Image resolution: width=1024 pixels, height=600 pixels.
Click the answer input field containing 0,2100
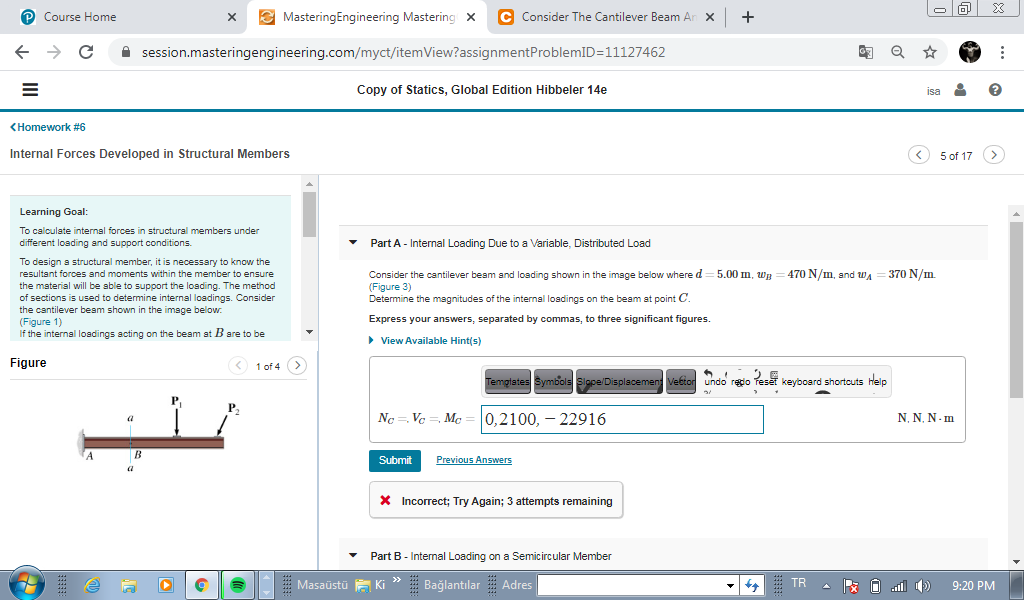click(620, 419)
